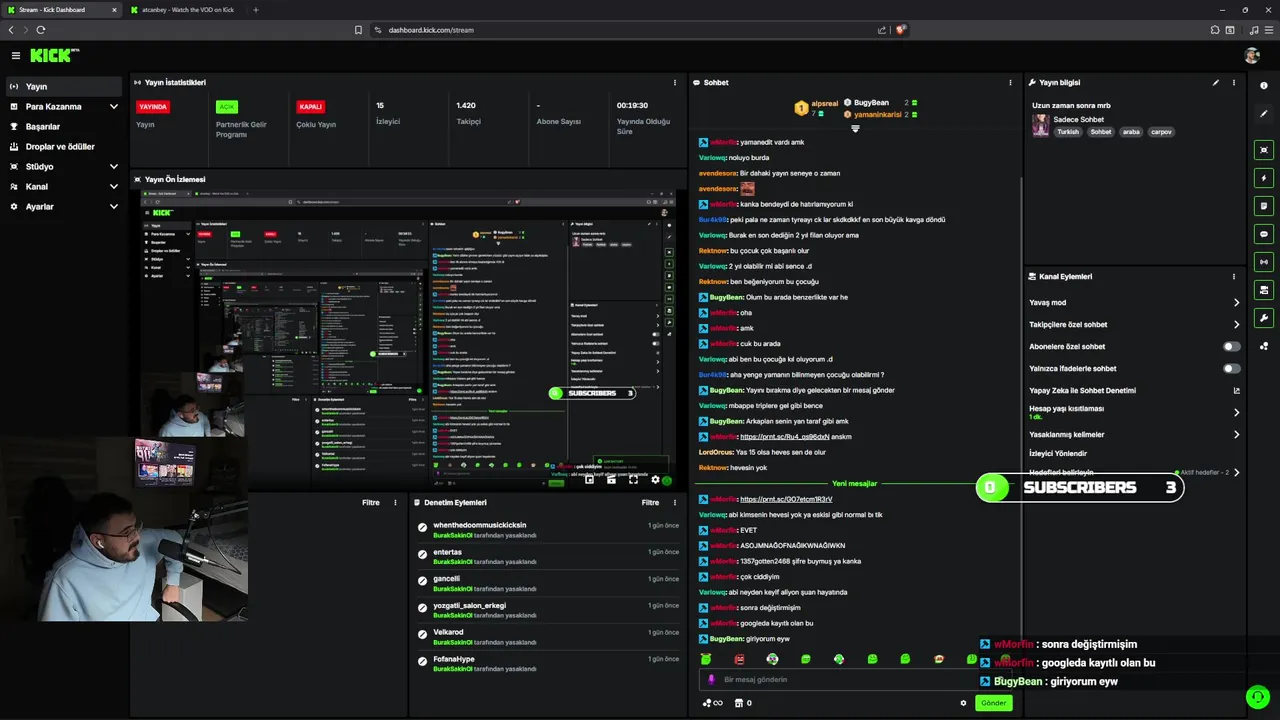The image size is (1280, 720).
Task: Click the broadcast signal icon in the right sidebar
Action: pos(1264,262)
